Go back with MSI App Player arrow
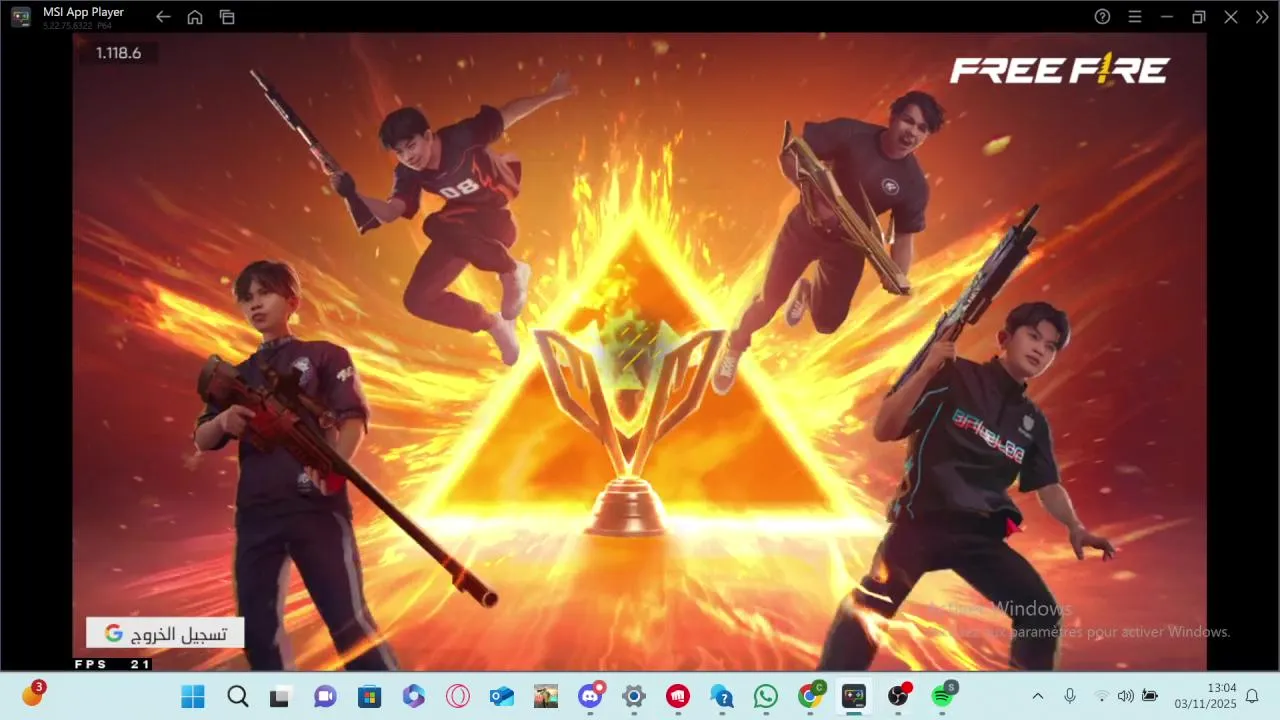Screen dimensions: 1280x720 163,17
